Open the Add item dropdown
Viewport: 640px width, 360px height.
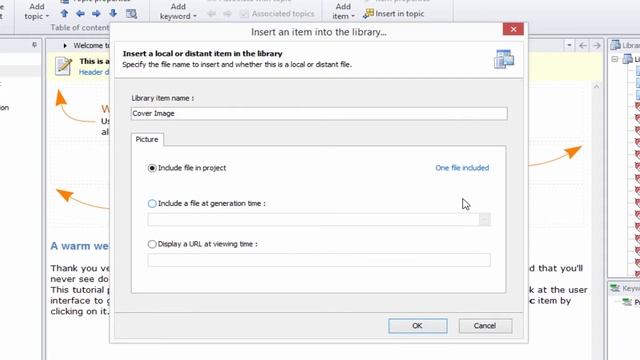pos(343,11)
